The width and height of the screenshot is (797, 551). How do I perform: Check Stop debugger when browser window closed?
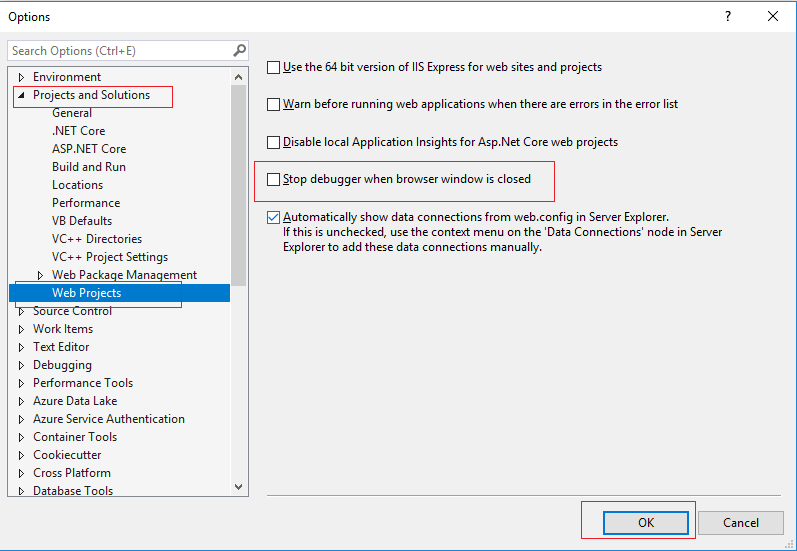coord(273,179)
